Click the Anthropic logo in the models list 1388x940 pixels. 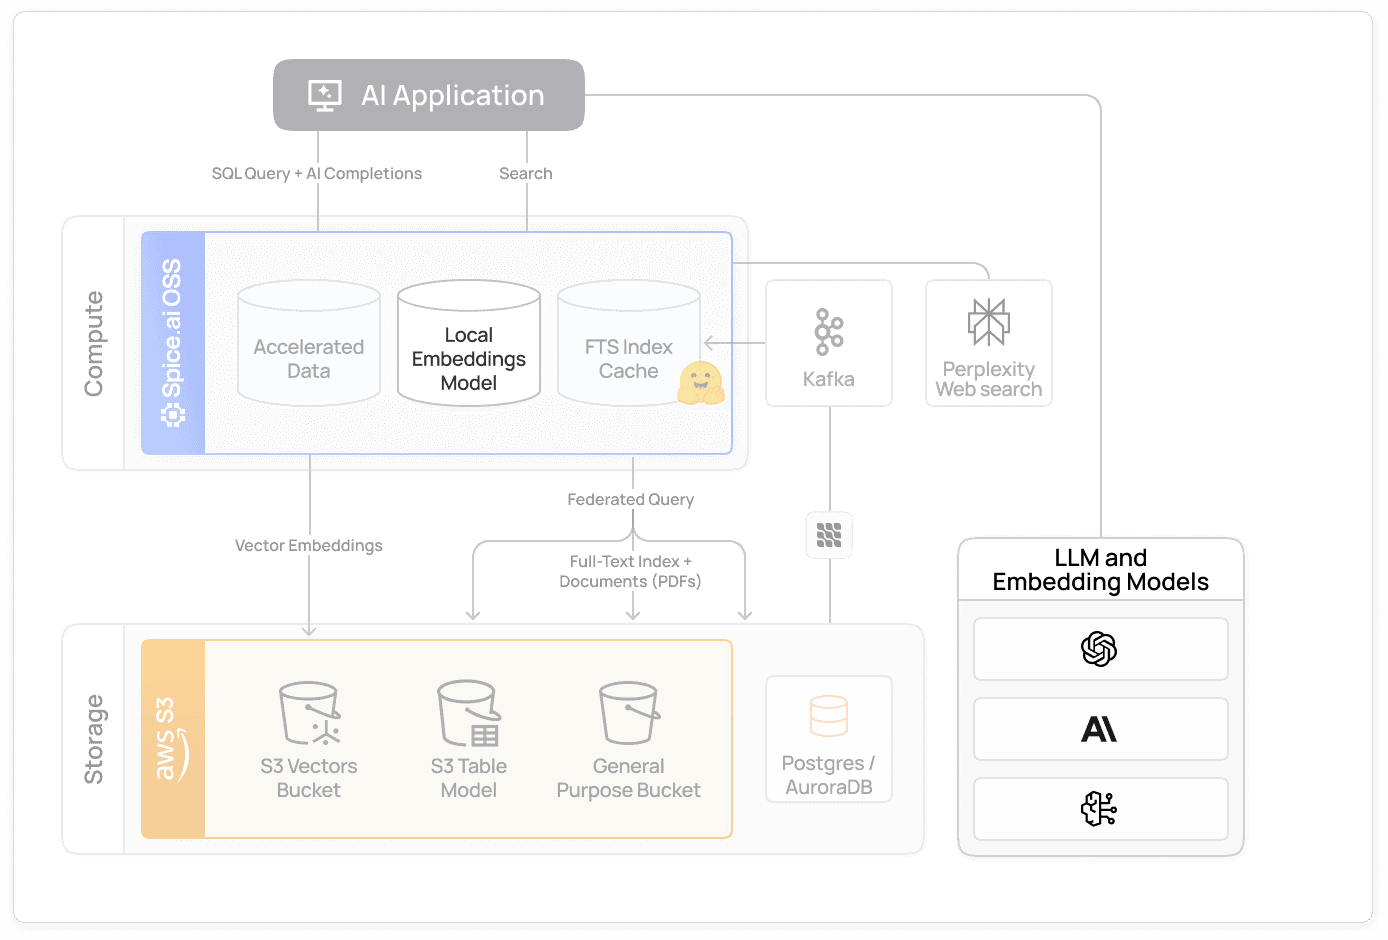coord(1100,729)
